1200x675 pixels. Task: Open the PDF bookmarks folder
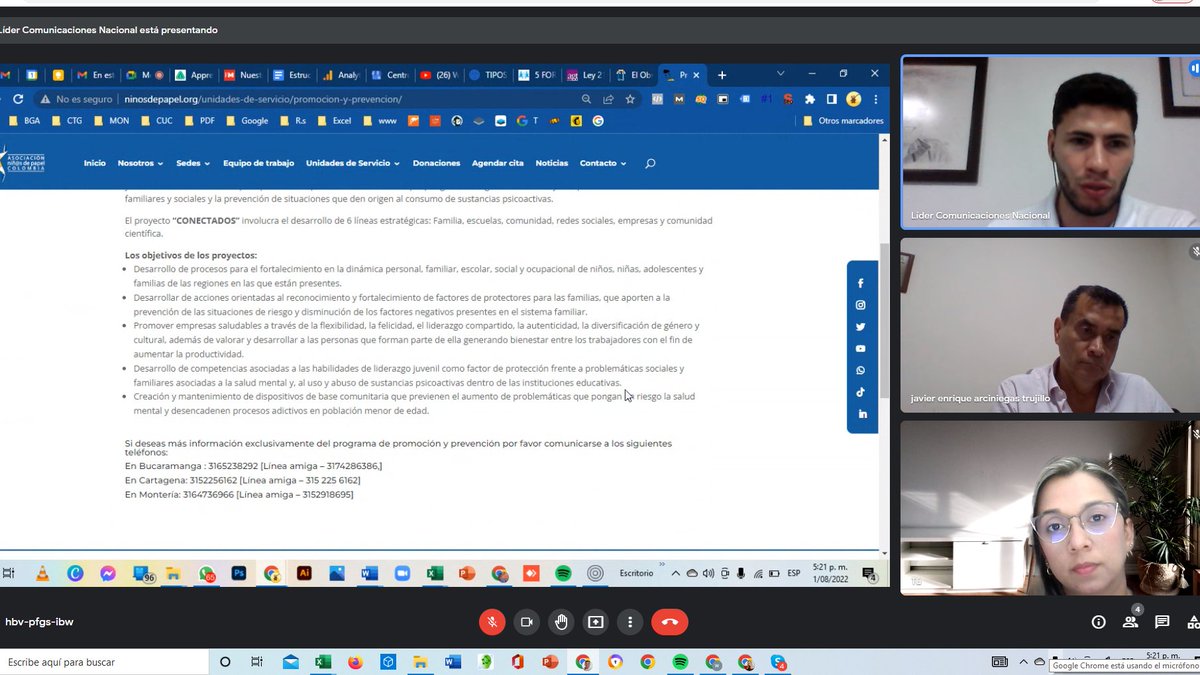coord(199,121)
